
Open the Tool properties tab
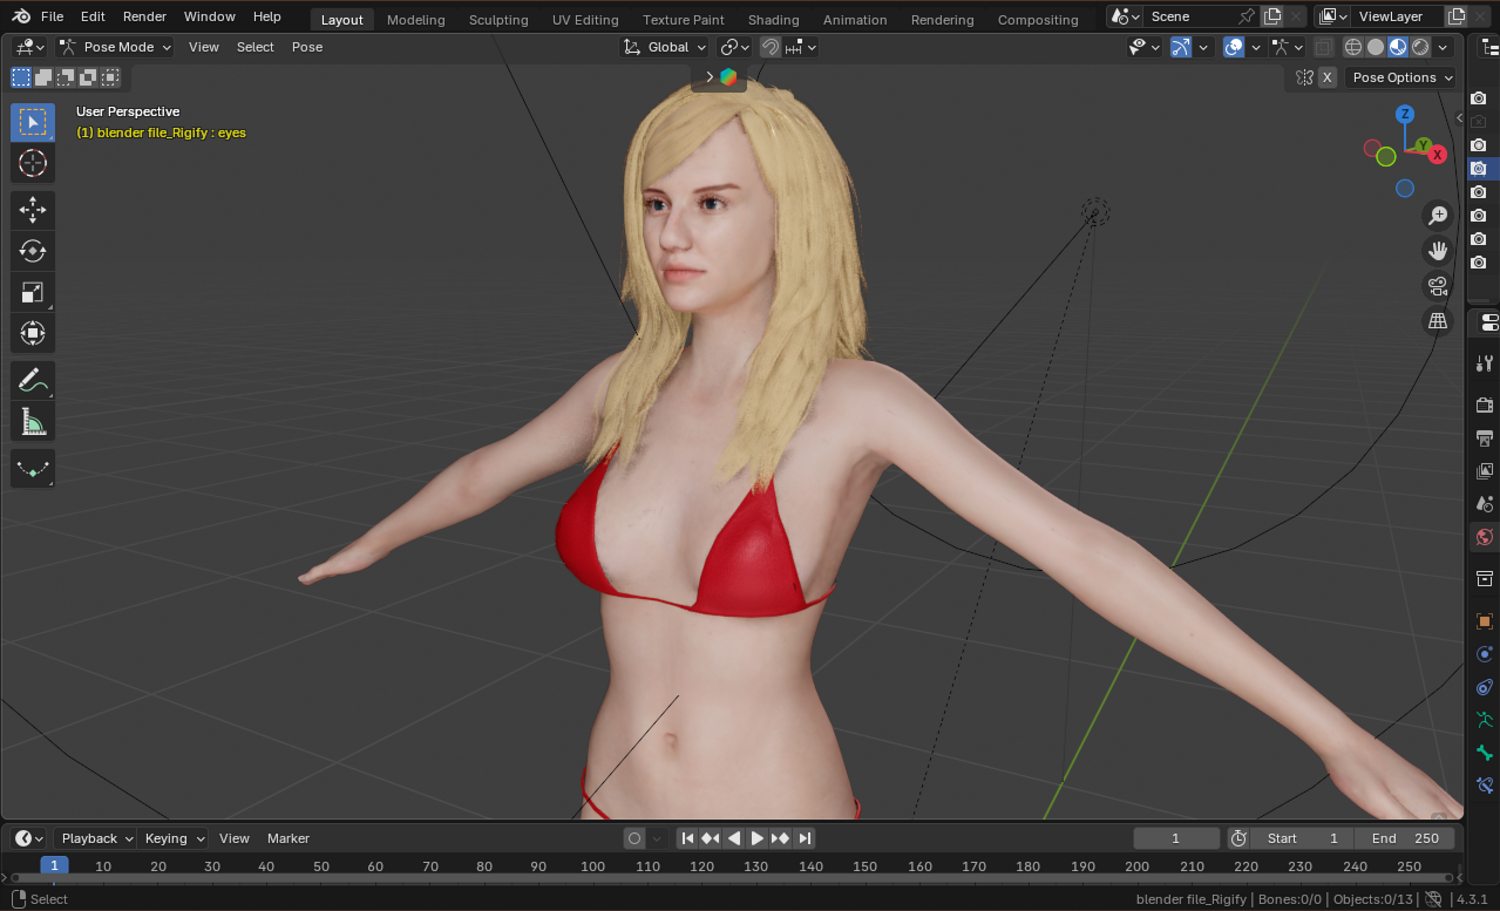point(1485,364)
